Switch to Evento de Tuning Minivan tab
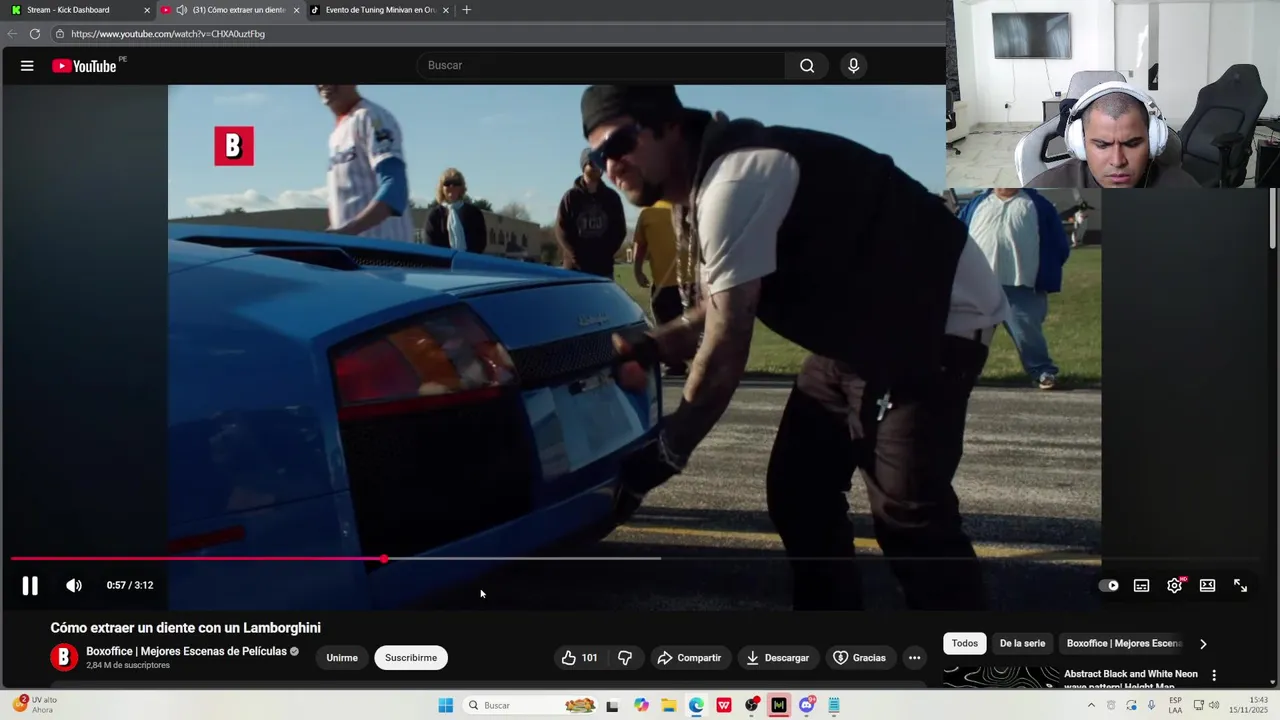This screenshot has height=720, width=1280. click(x=380, y=10)
